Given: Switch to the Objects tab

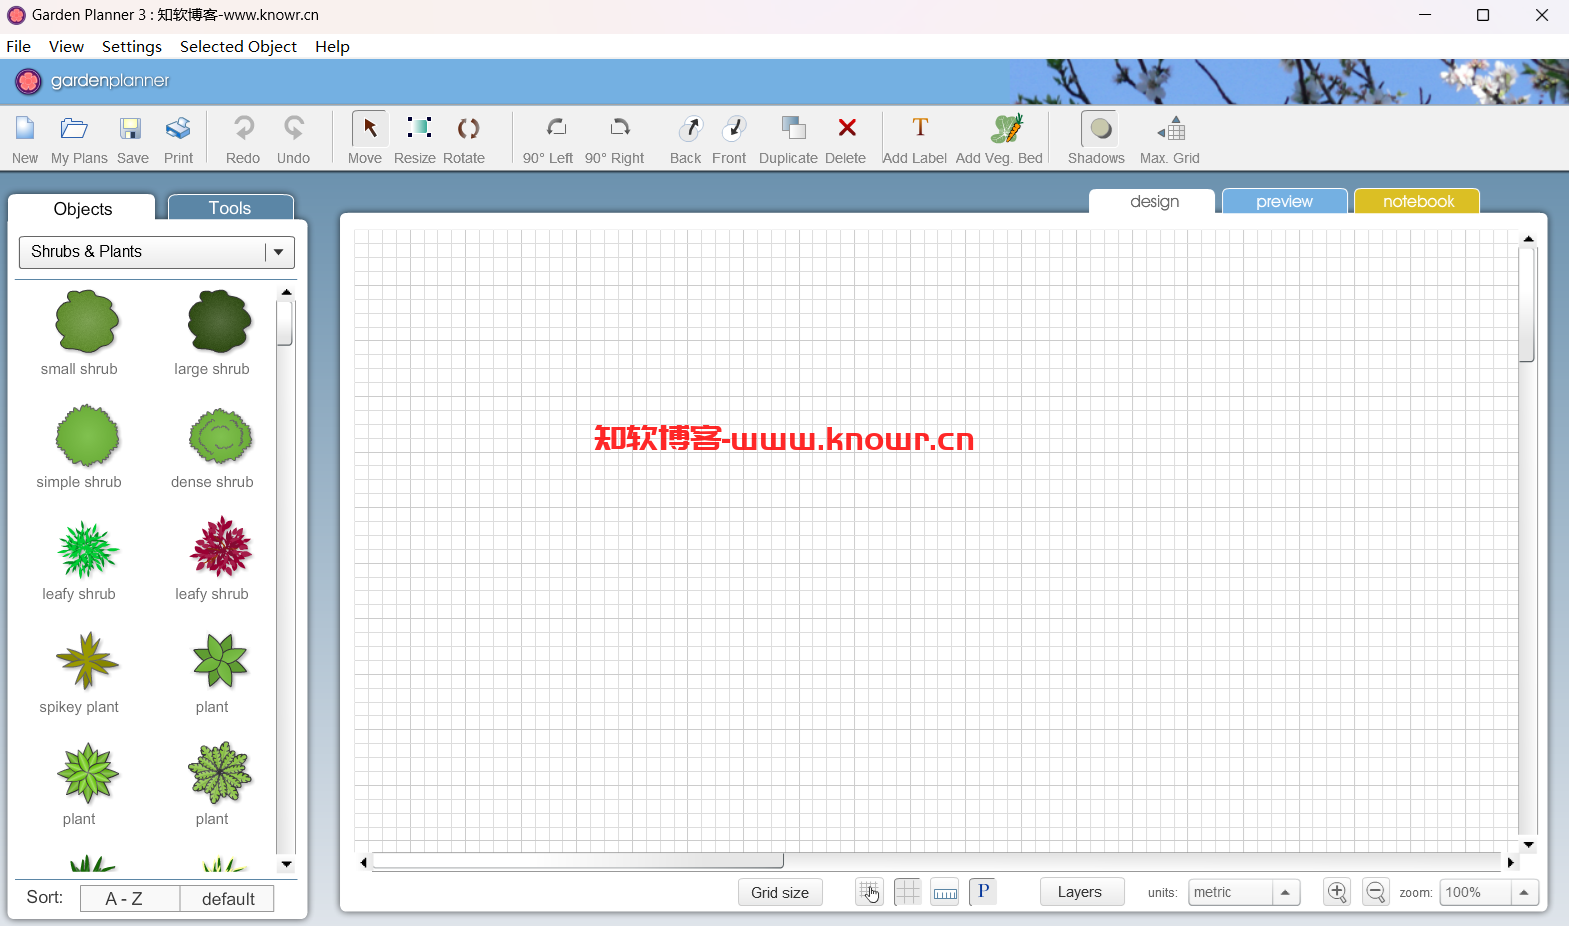Looking at the screenshot, I should click(x=82, y=208).
